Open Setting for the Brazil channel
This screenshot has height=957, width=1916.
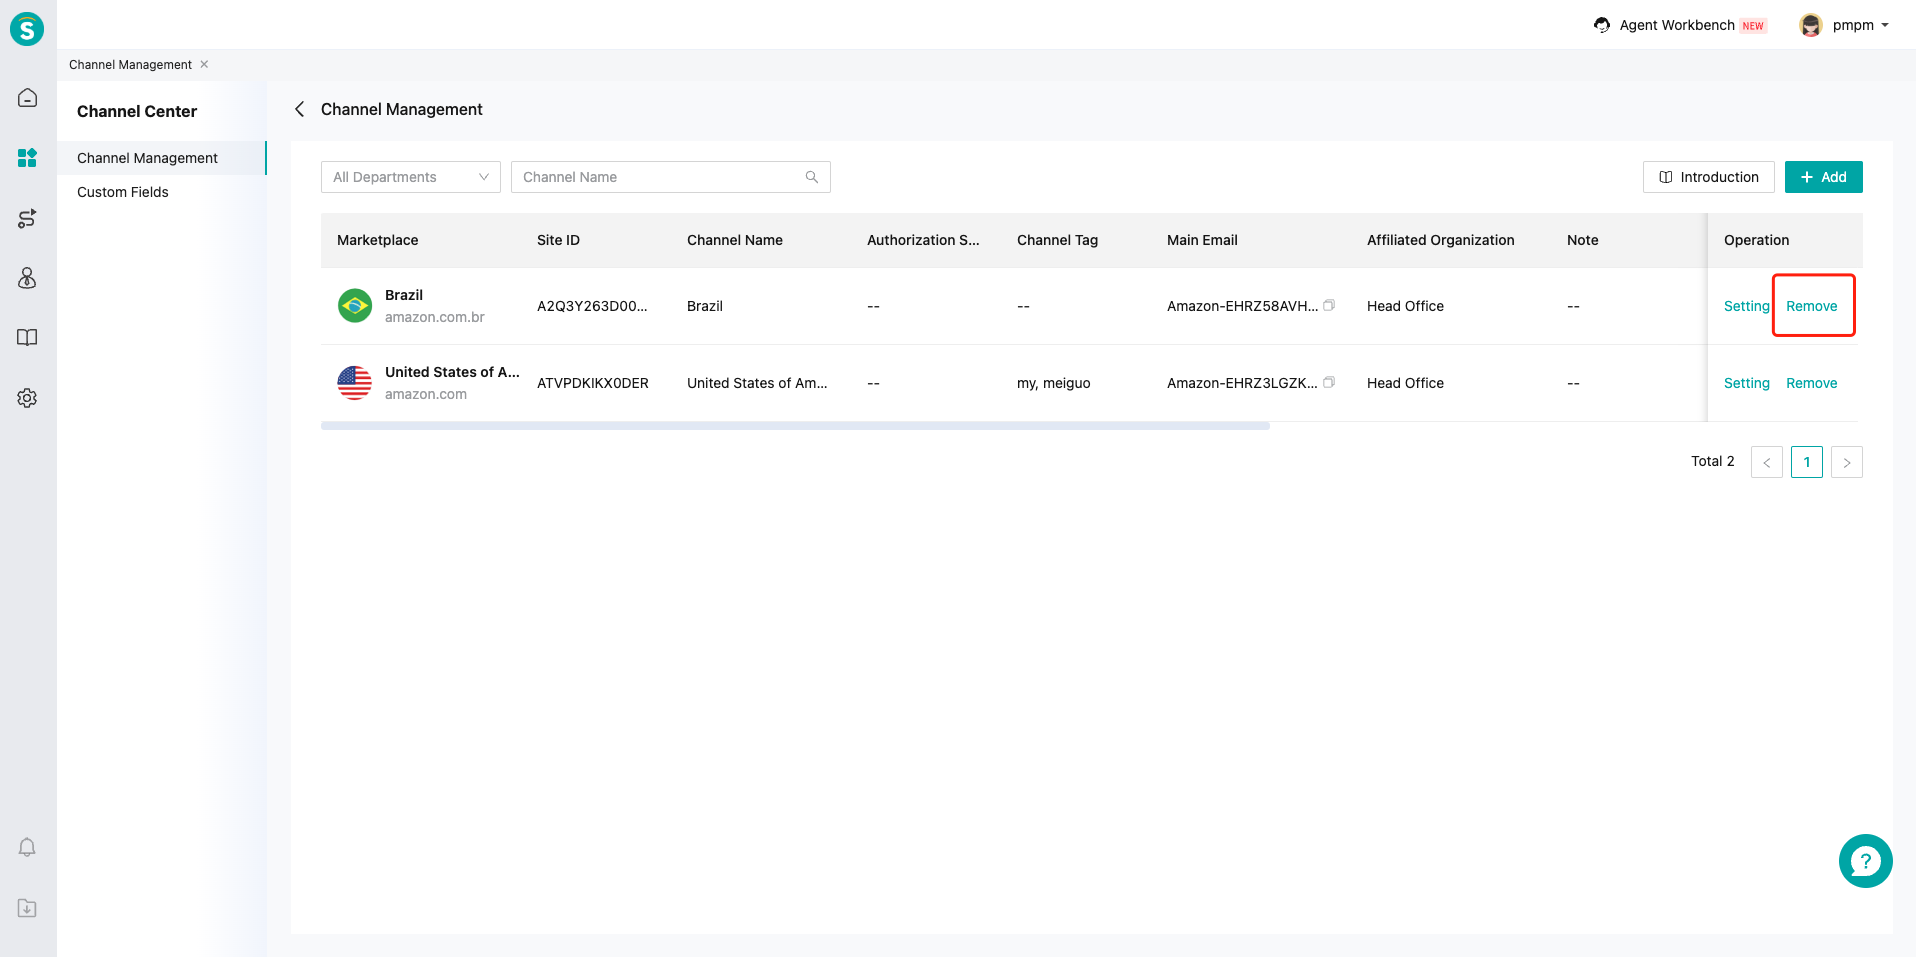click(1747, 306)
